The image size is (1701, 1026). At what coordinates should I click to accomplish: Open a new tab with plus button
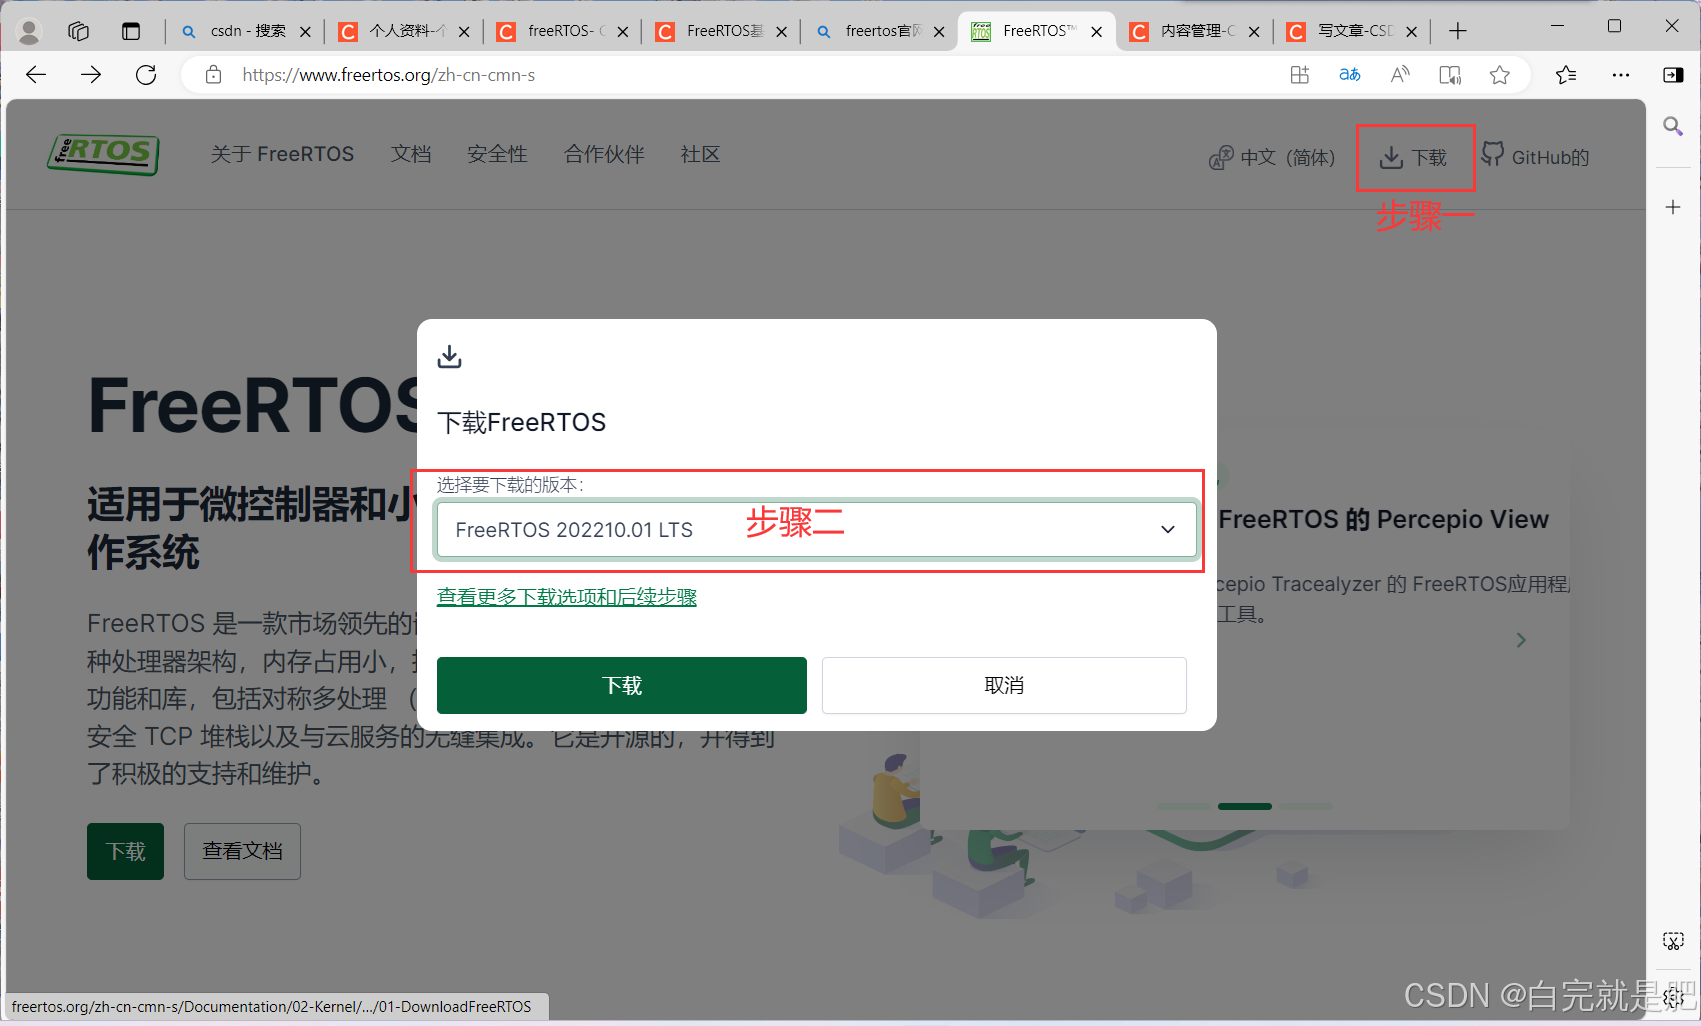pos(1458,32)
